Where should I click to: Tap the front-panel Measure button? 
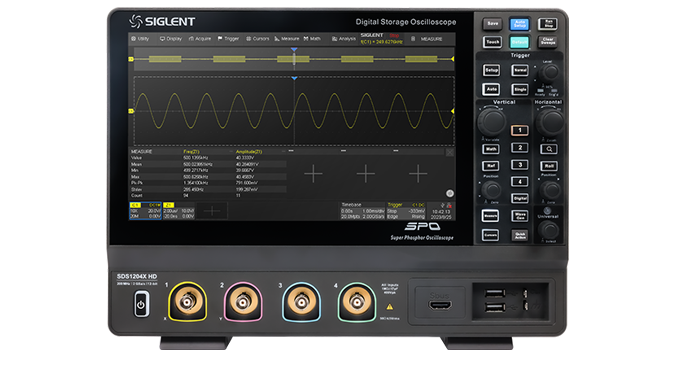pos(490,216)
